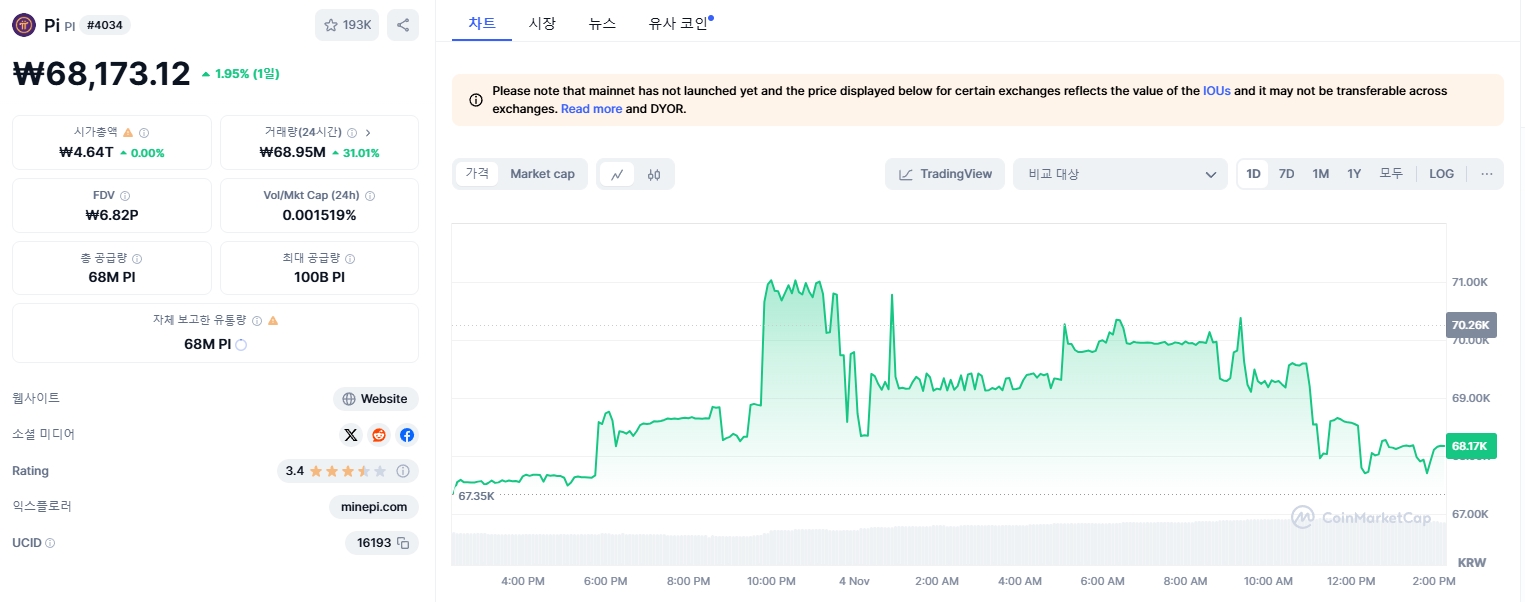Screen dimensions: 1525x602
Task: Click the ₩4.64T market cap value
Action: coord(87,152)
